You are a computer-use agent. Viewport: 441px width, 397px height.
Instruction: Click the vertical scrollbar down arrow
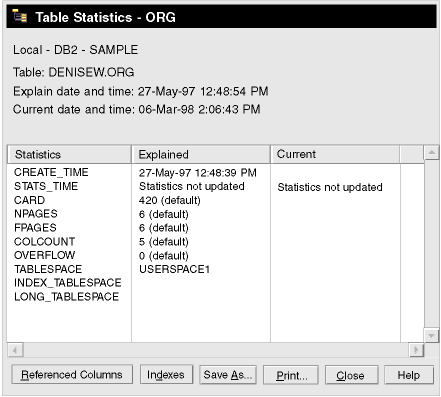coord(432,335)
